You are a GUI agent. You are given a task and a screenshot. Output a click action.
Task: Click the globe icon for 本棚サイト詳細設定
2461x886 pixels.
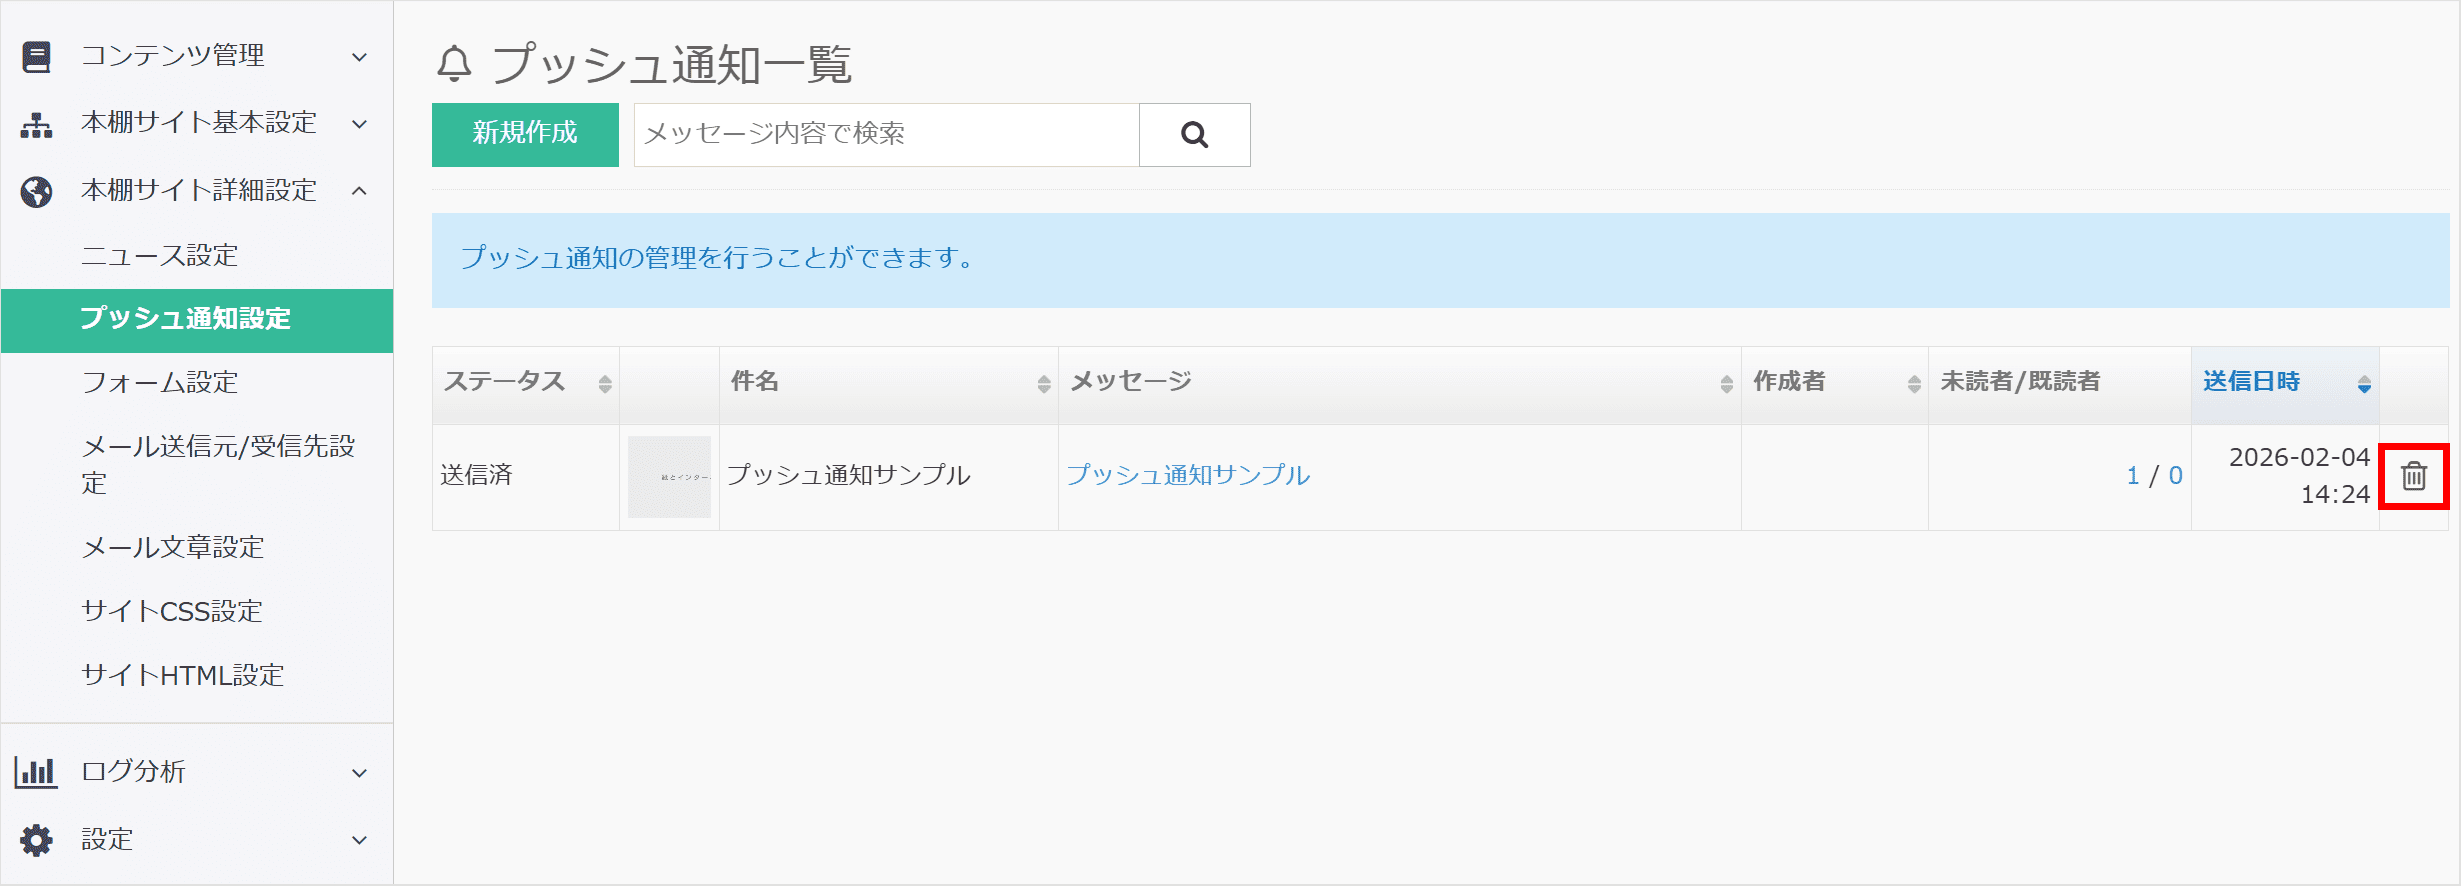pyautogui.click(x=37, y=191)
